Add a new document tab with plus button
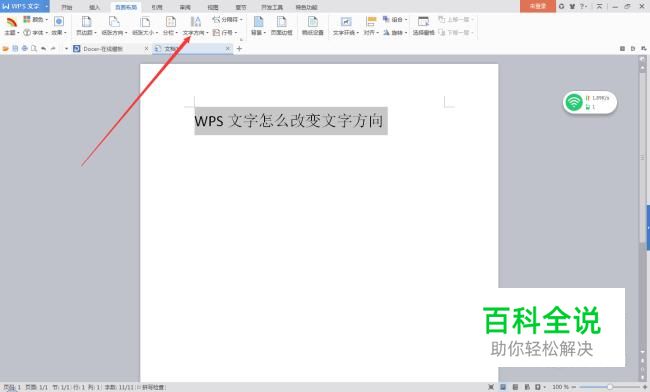 (239, 49)
